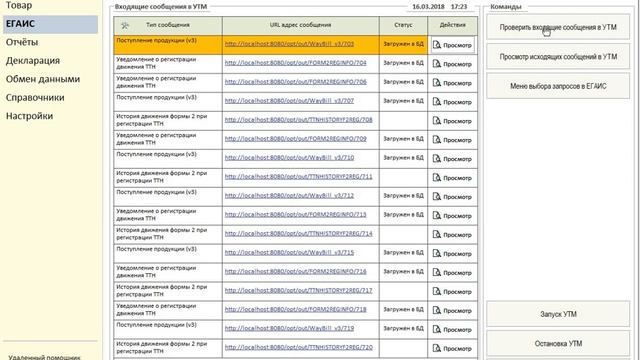Click the star icon in the table header
Image resolution: width=640 pixels, height=360 pixels.
[125, 25]
